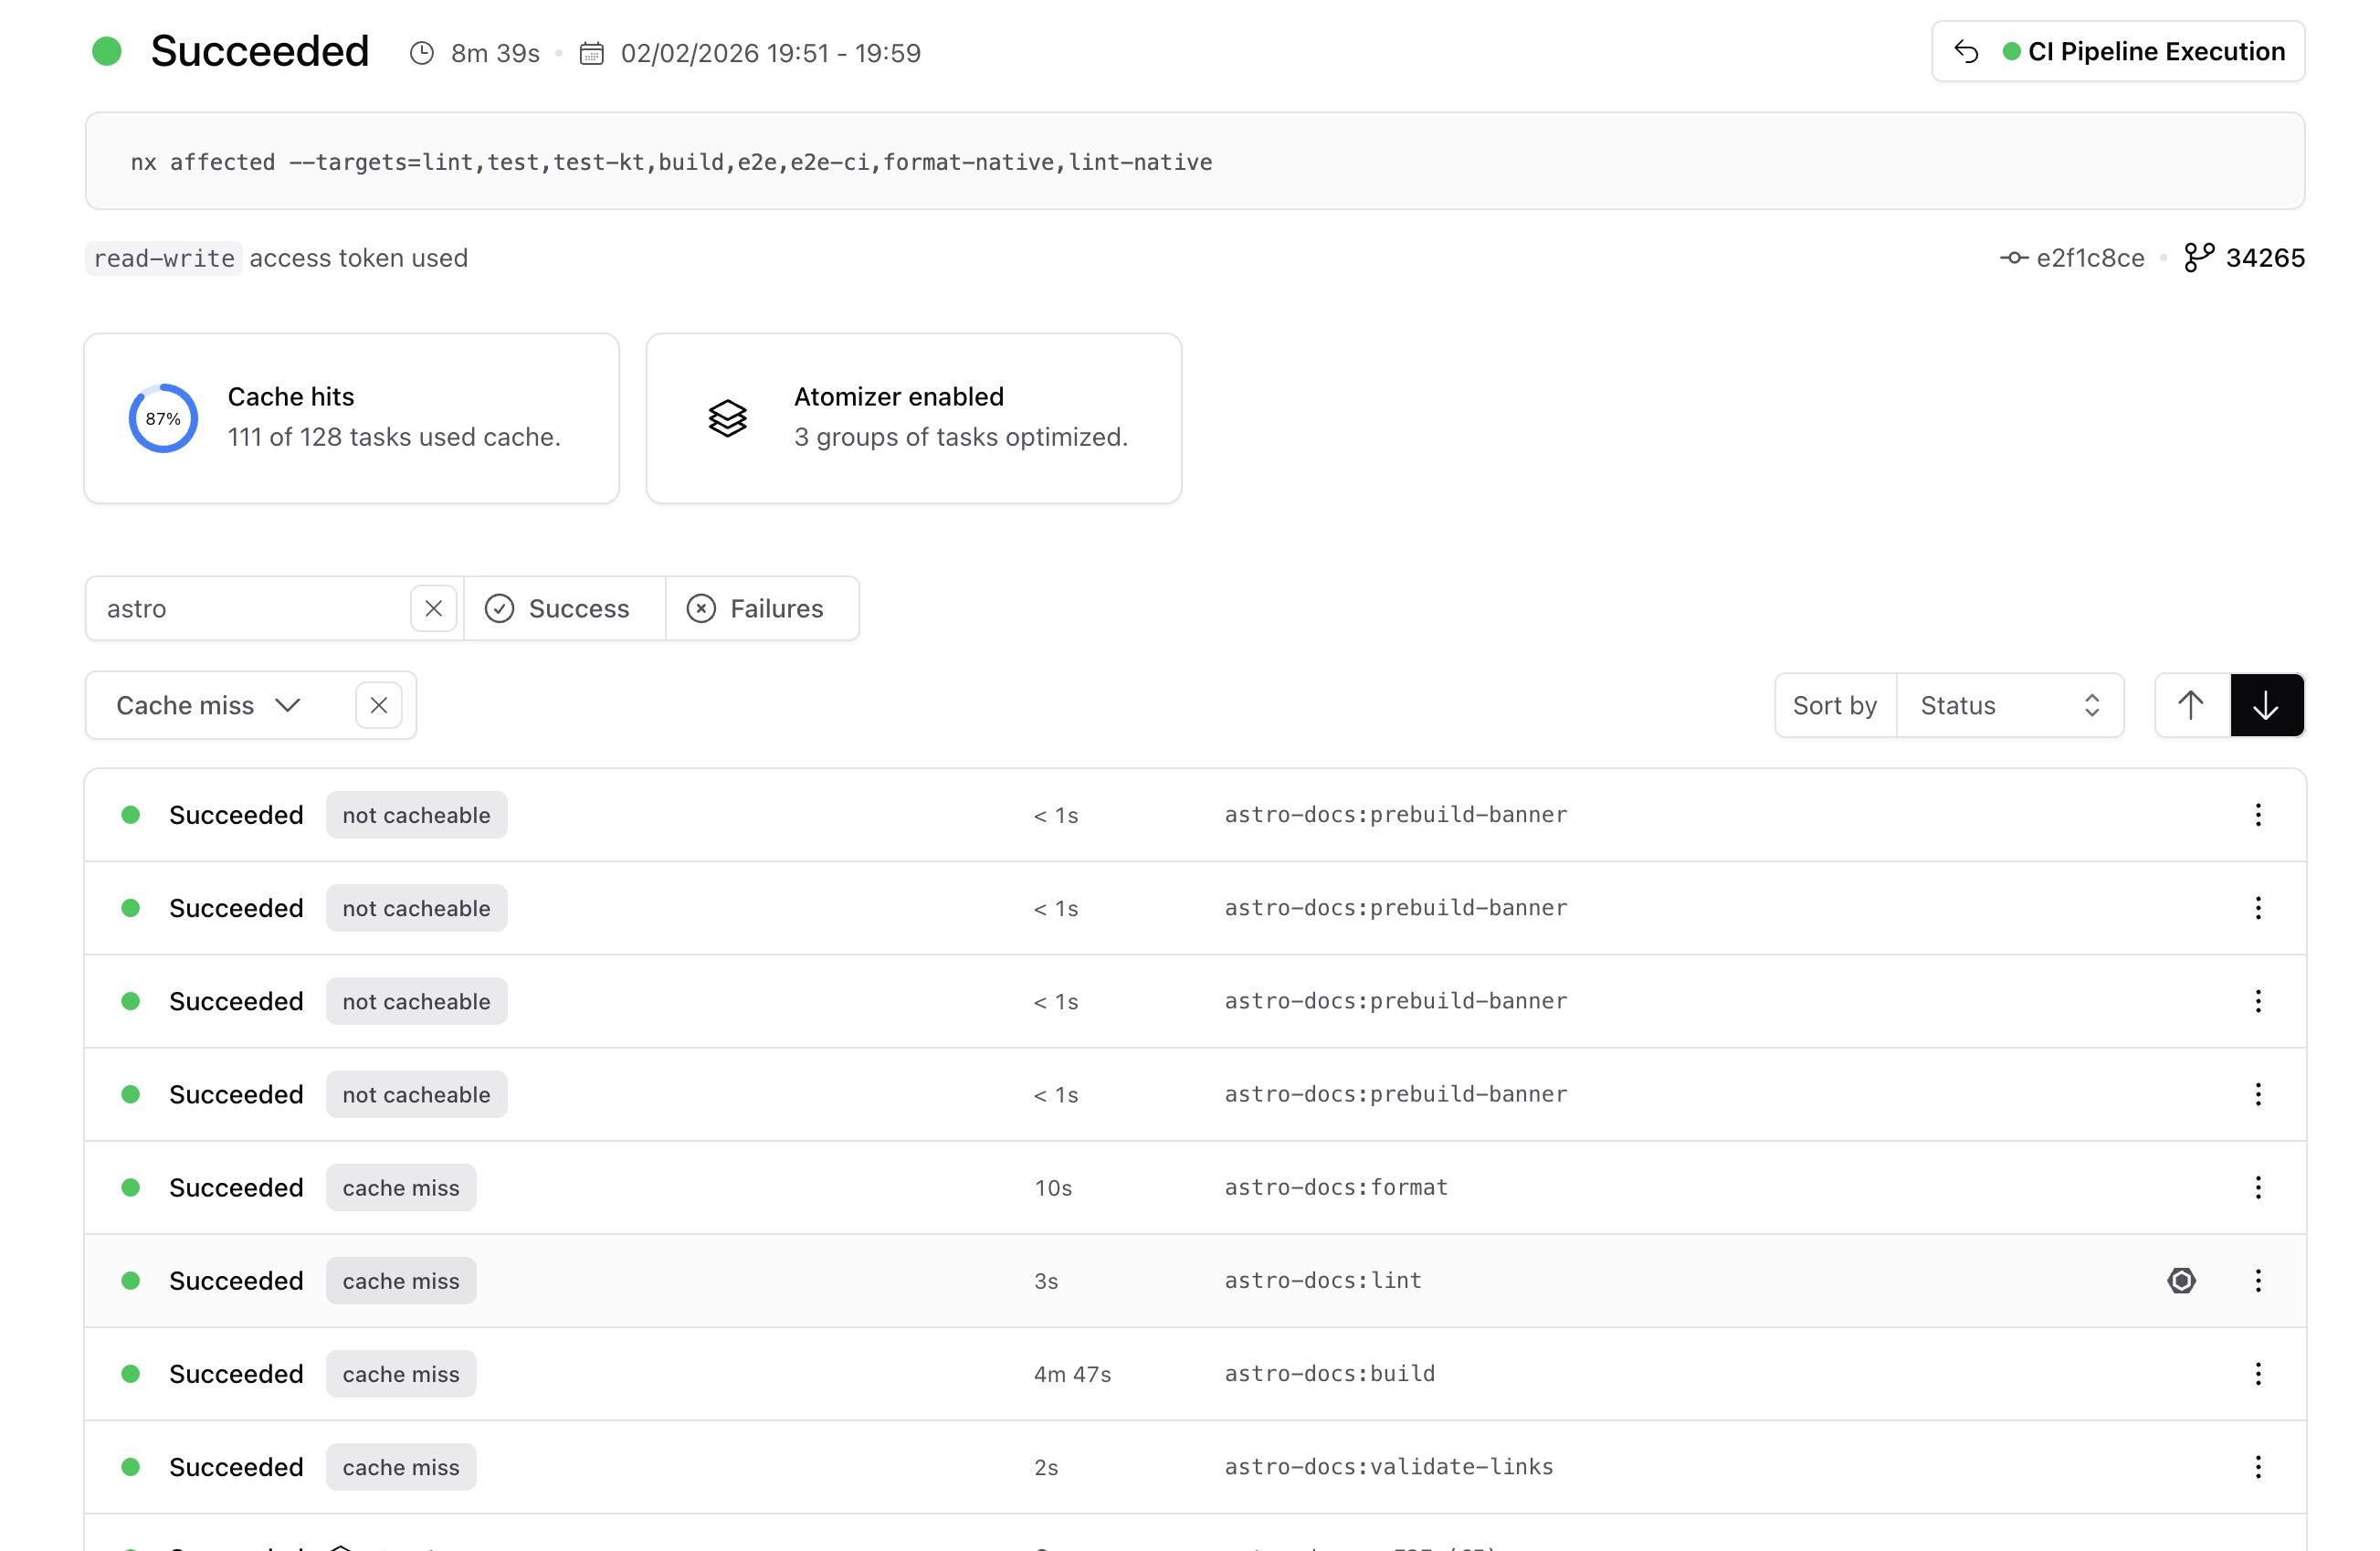This screenshot has width=2380, height=1551.
Task: Click the green status dot beside Succeeded heading
Action: point(108,50)
